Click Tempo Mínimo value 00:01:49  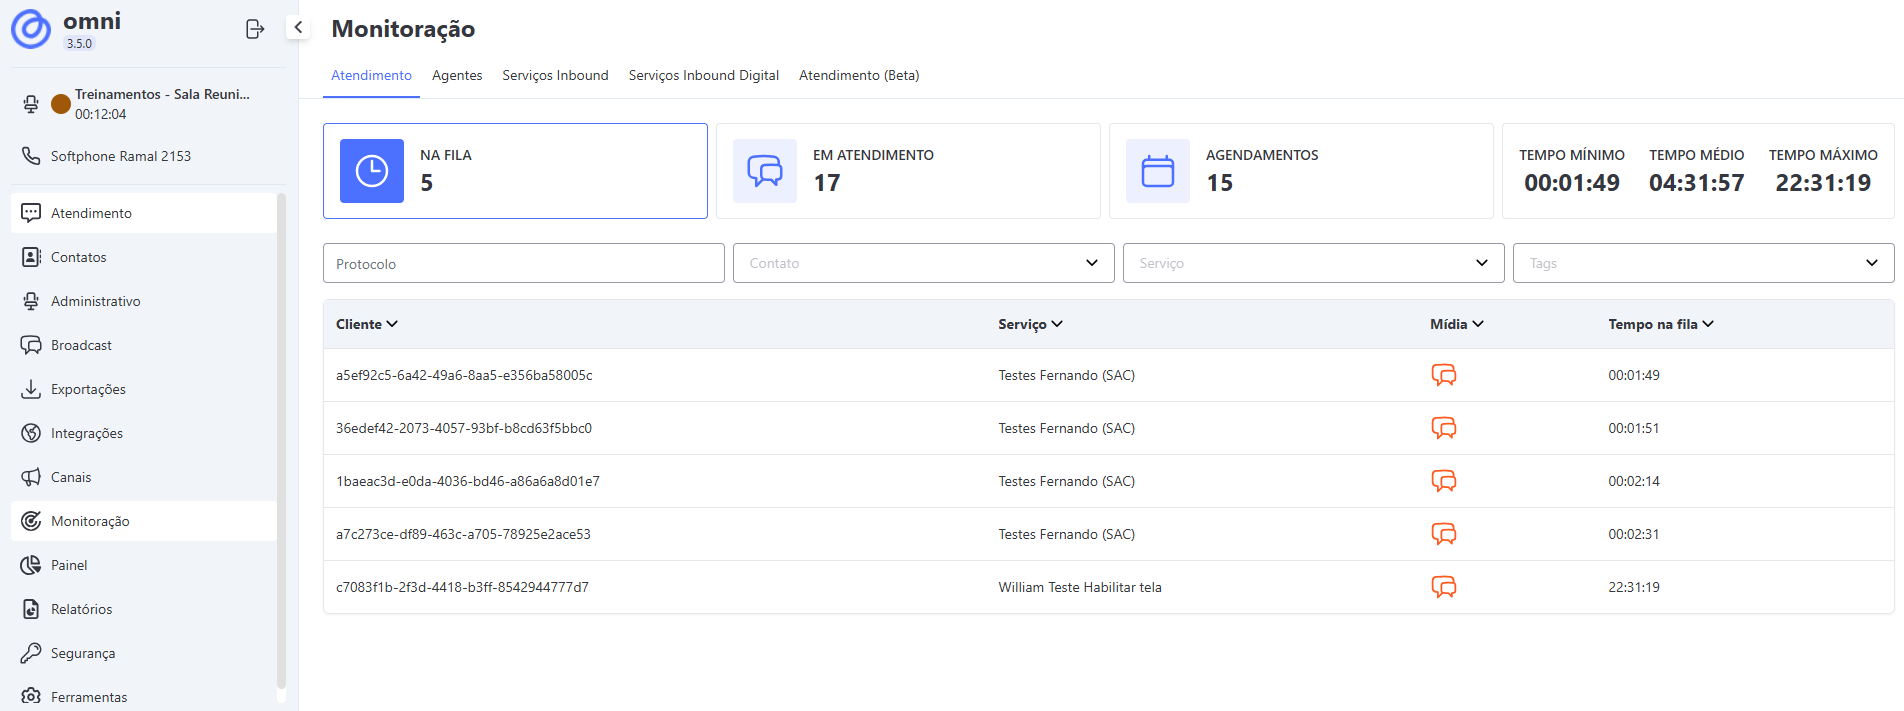point(1572,183)
